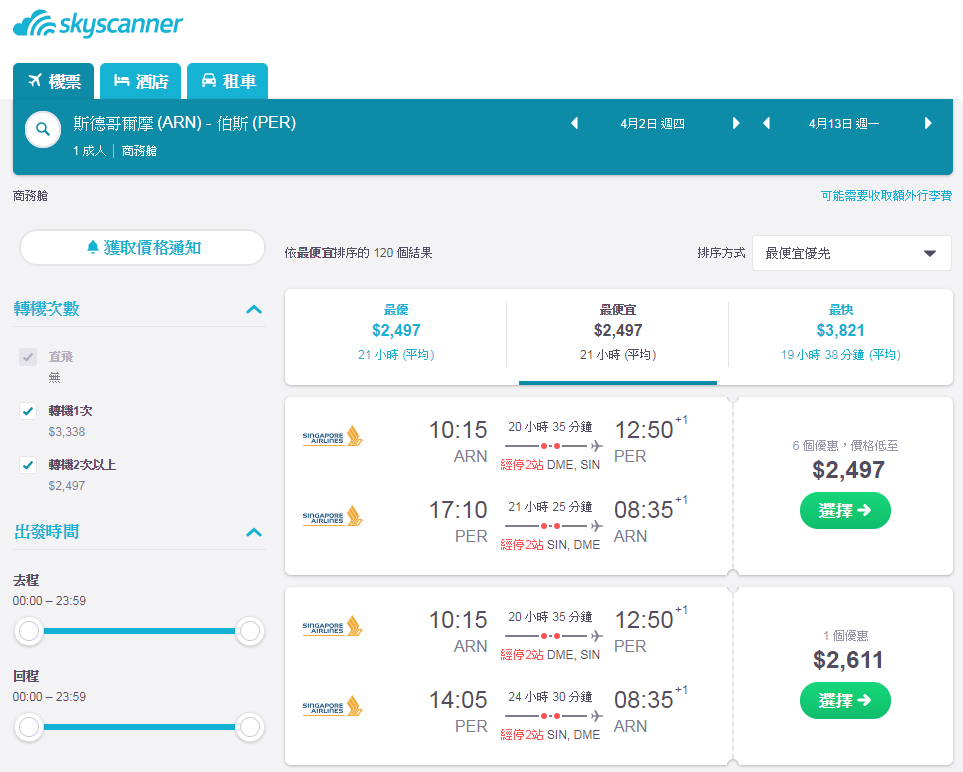Screen dimensions: 963x772
Task: Open the 最便宜優先 sort dropdown
Action: 852,253
